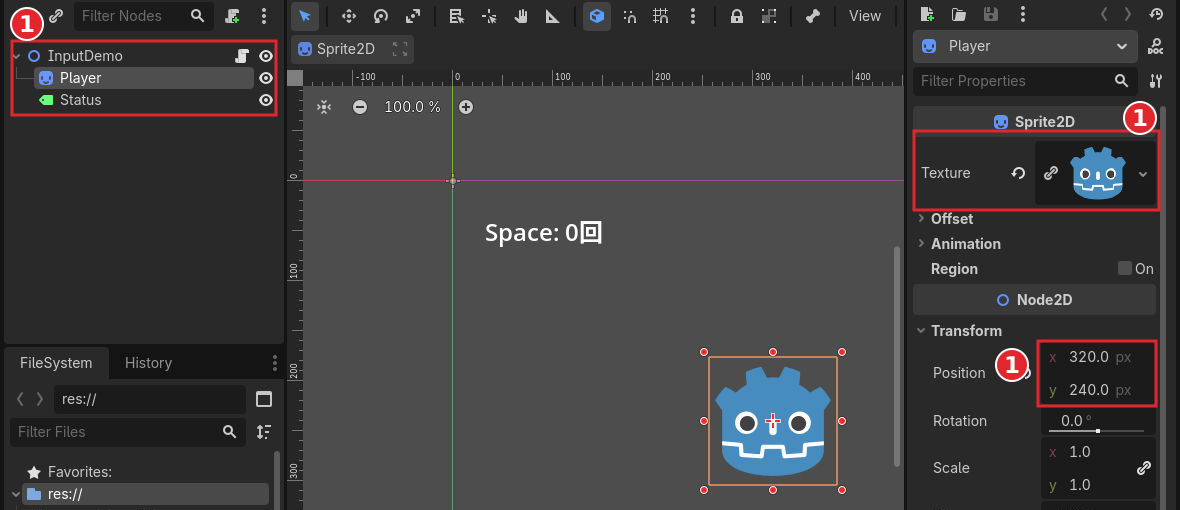This screenshot has height=510, width=1180.
Task: Toggle Use Local Space cube button
Action: pyautogui.click(x=597, y=16)
